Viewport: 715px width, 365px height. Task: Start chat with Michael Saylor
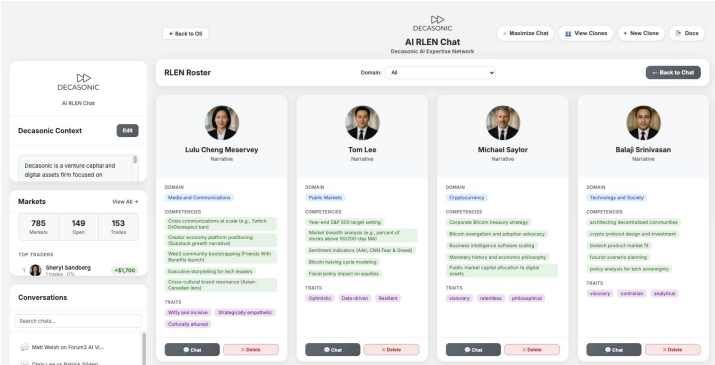(x=473, y=350)
